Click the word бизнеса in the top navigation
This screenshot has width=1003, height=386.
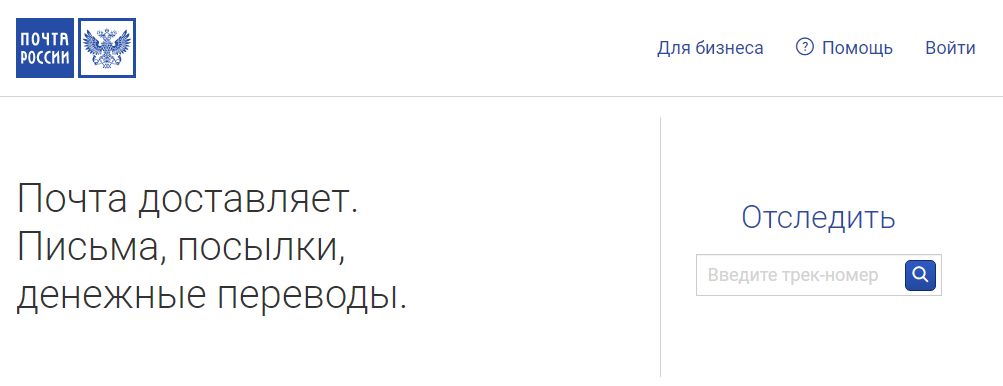[729, 48]
